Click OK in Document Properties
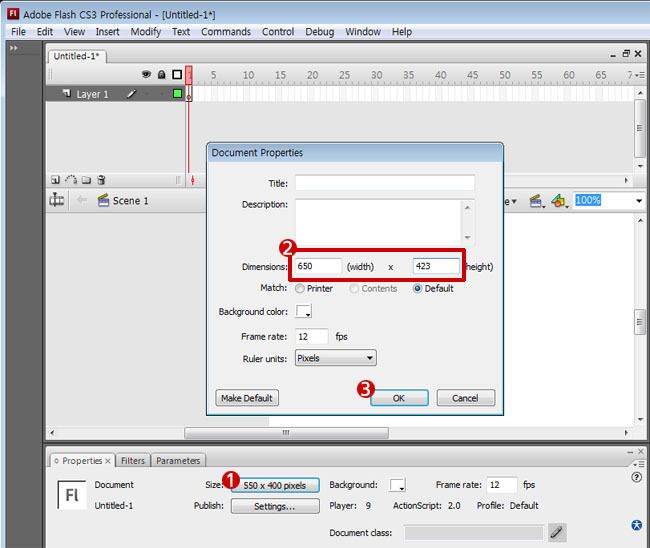 click(x=399, y=398)
